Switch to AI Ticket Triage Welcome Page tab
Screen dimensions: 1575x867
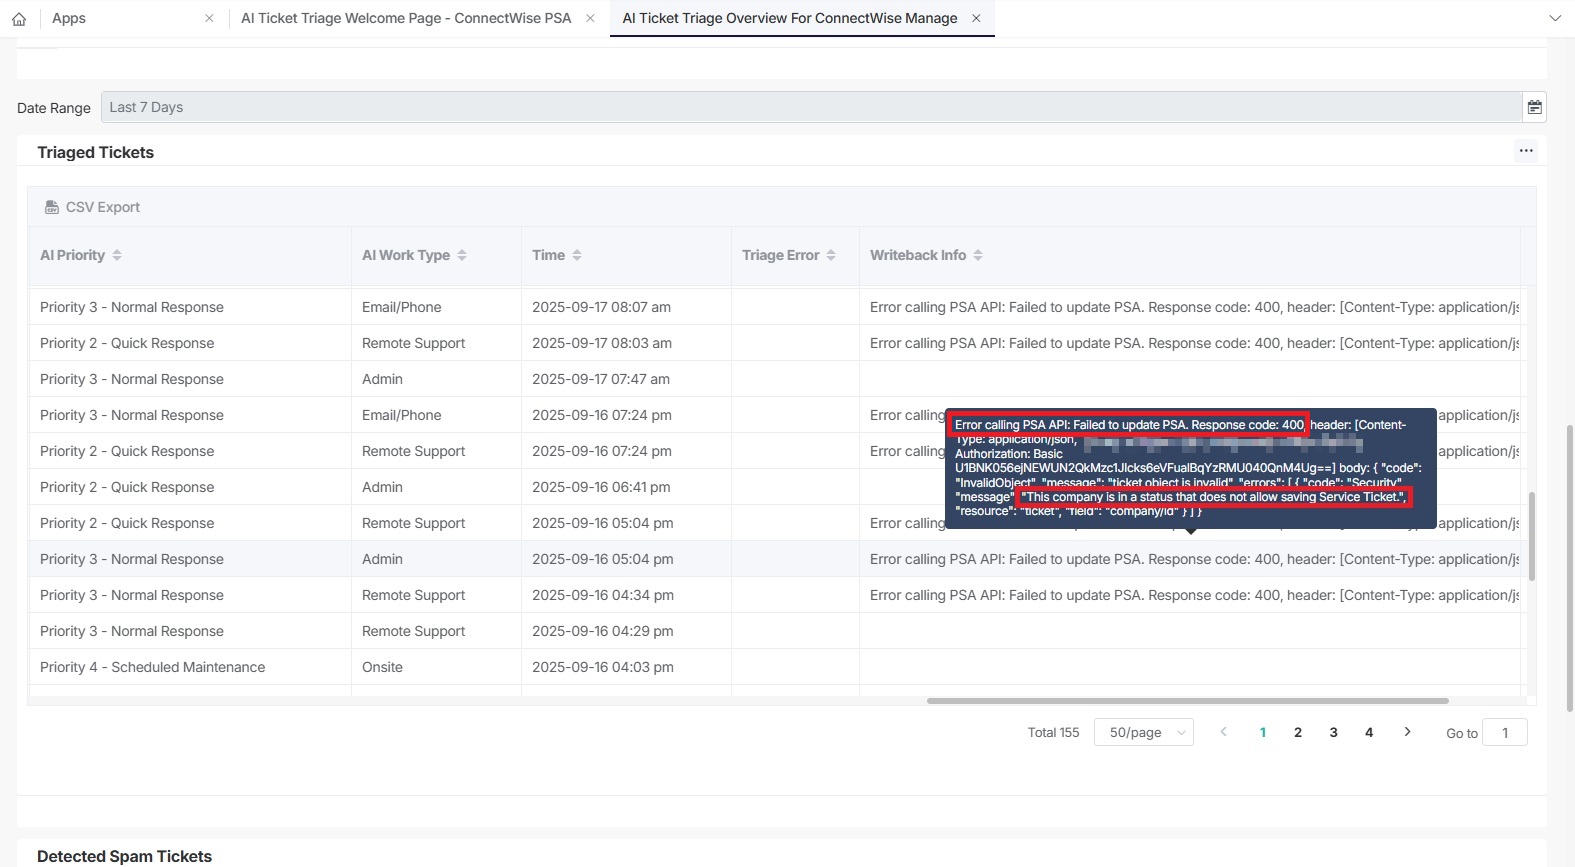point(406,19)
